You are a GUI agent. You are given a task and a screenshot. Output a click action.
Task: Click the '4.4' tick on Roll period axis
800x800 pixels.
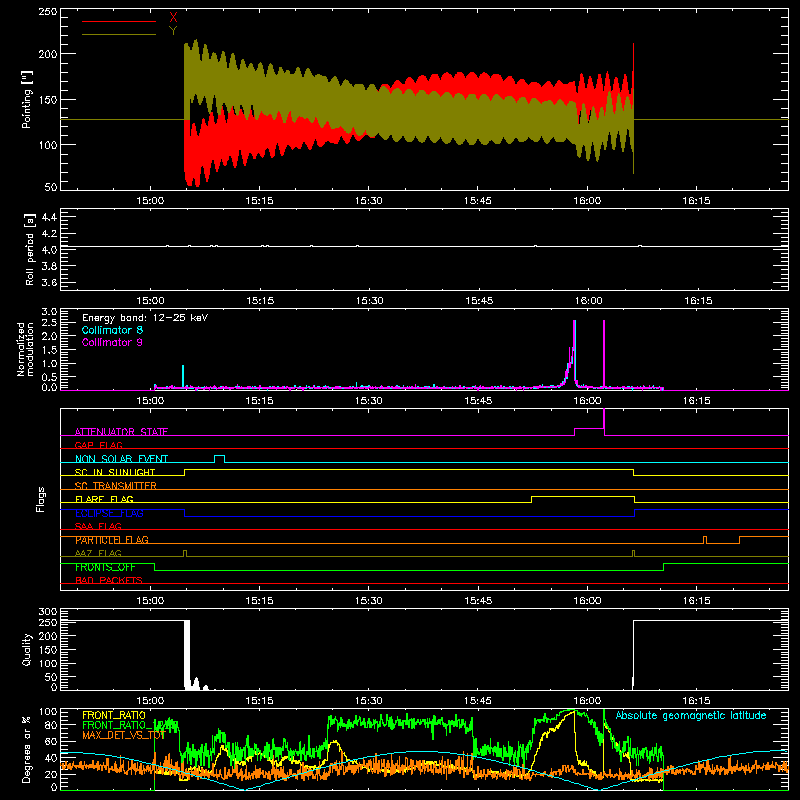click(49, 217)
